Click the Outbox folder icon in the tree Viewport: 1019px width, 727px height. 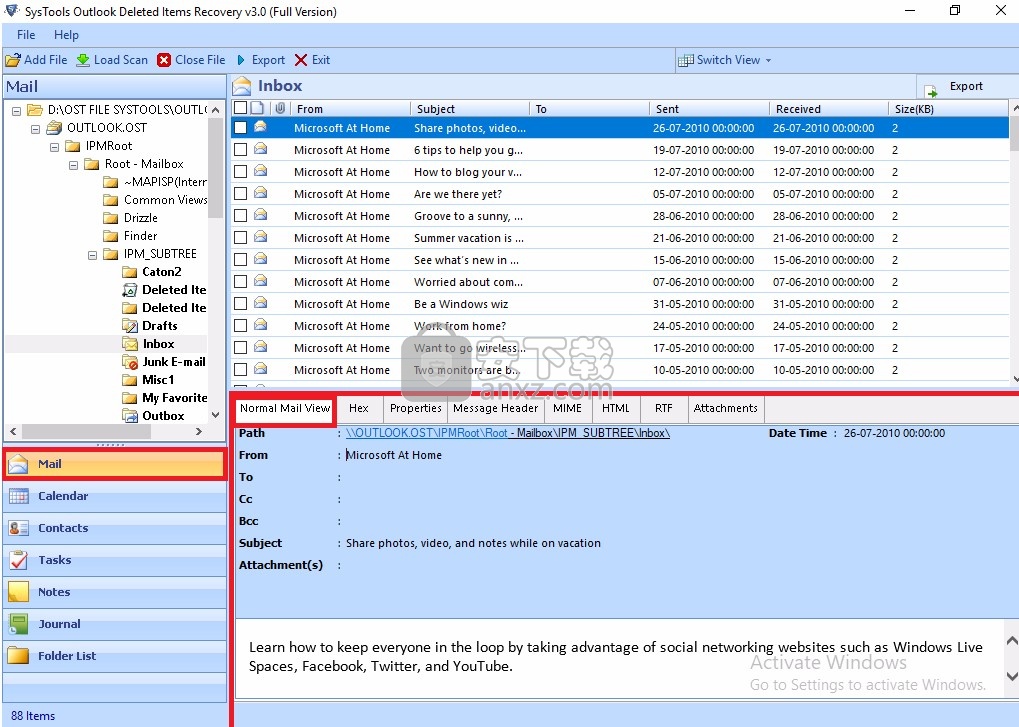coord(130,416)
